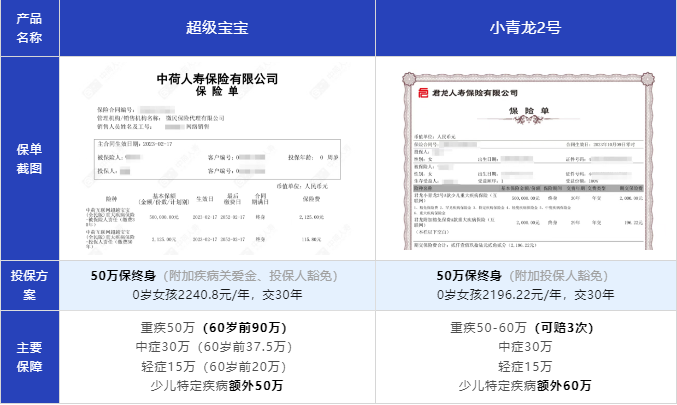Click 君龙人寿保险有限公司 title in certificate
The width and height of the screenshot is (677, 405).
coord(475,93)
